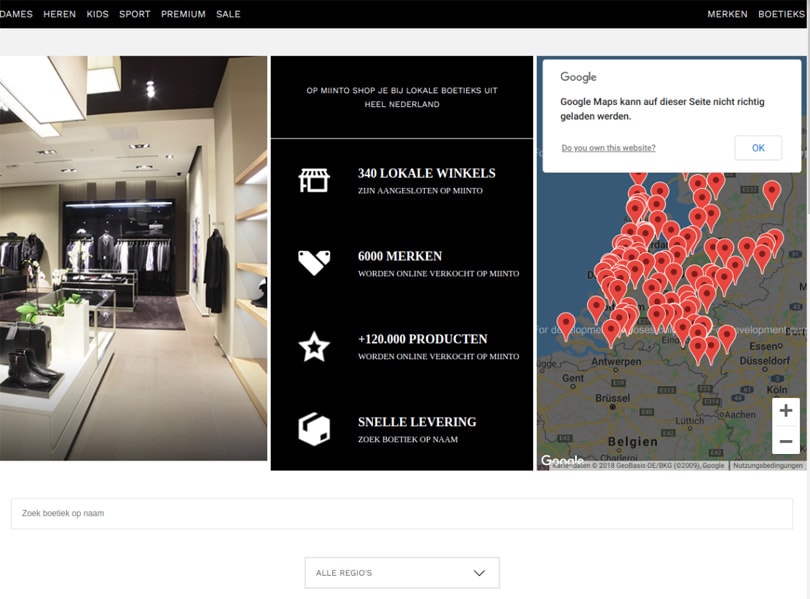Click the Google logo on the map corner
This screenshot has height=599, width=810.
coord(562,461)
